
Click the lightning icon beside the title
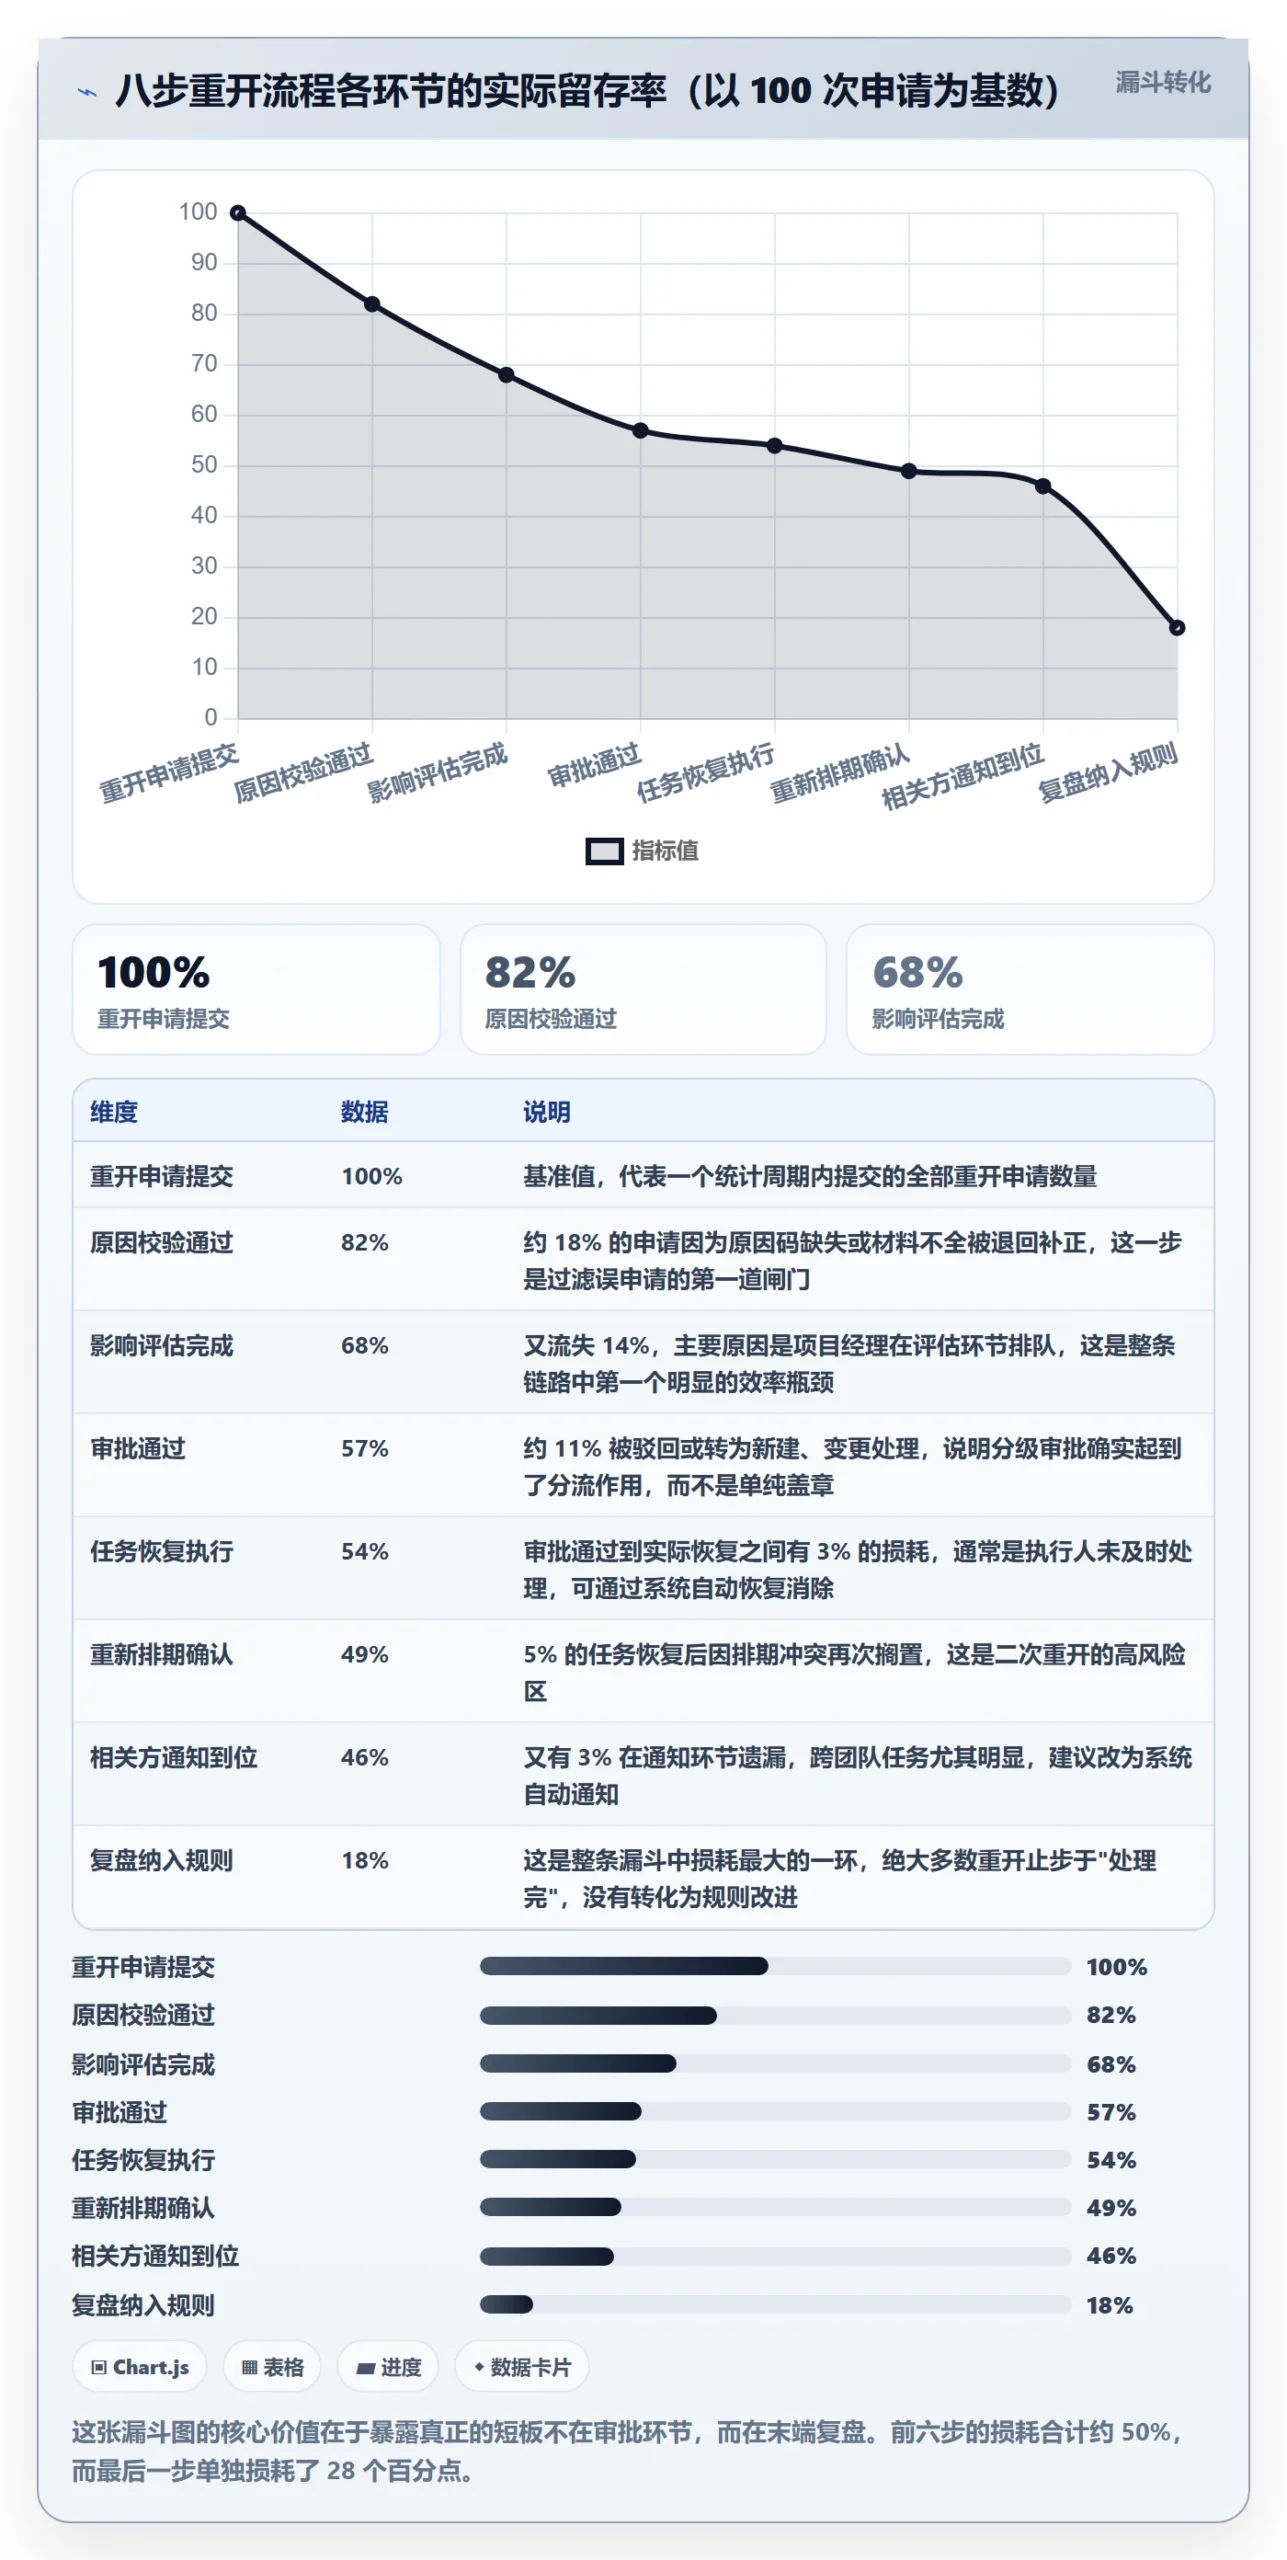coord(87,92)
